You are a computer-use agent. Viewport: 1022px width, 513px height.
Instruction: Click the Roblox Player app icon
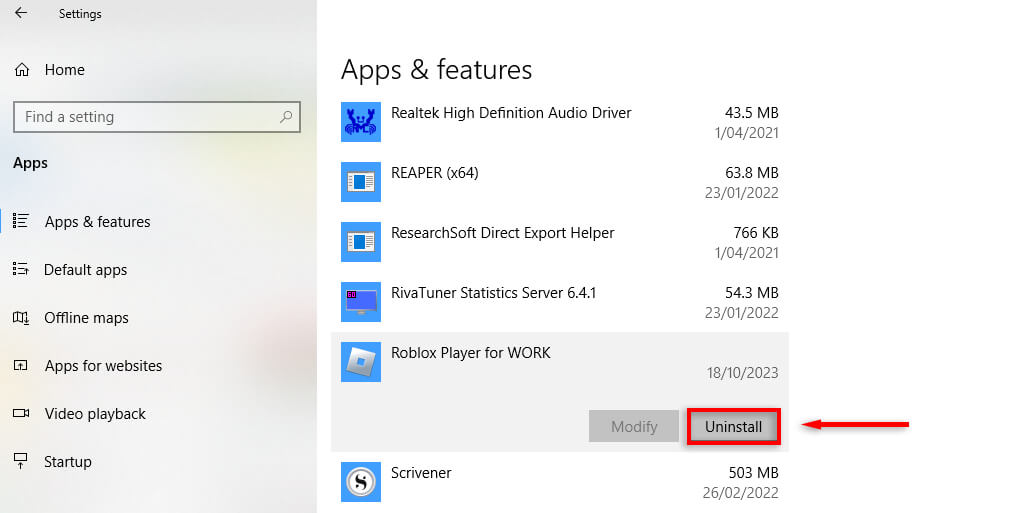(x=361, y=362)
